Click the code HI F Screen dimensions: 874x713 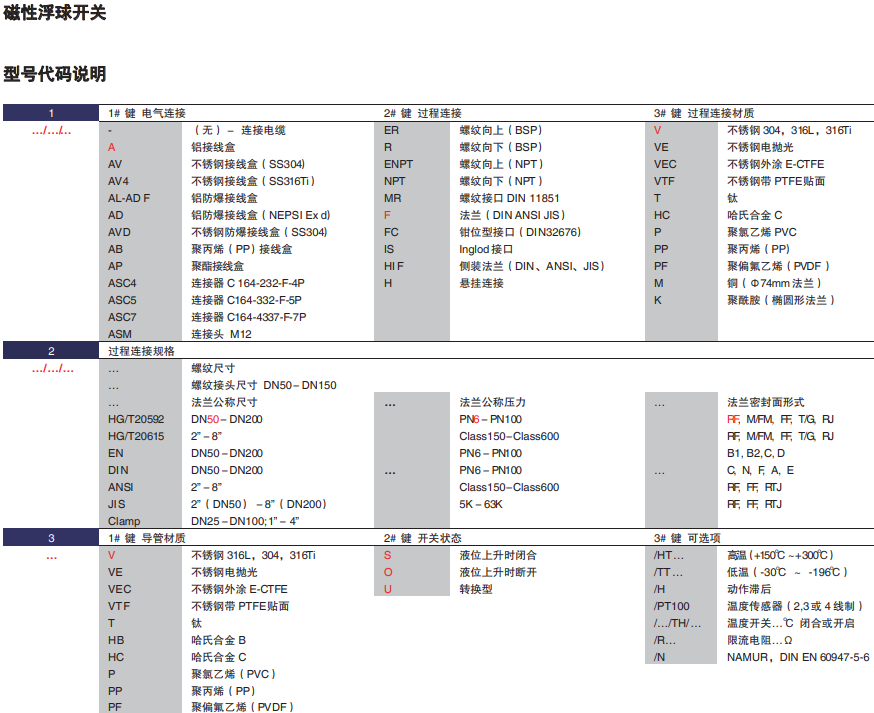(x=394, y=266)
